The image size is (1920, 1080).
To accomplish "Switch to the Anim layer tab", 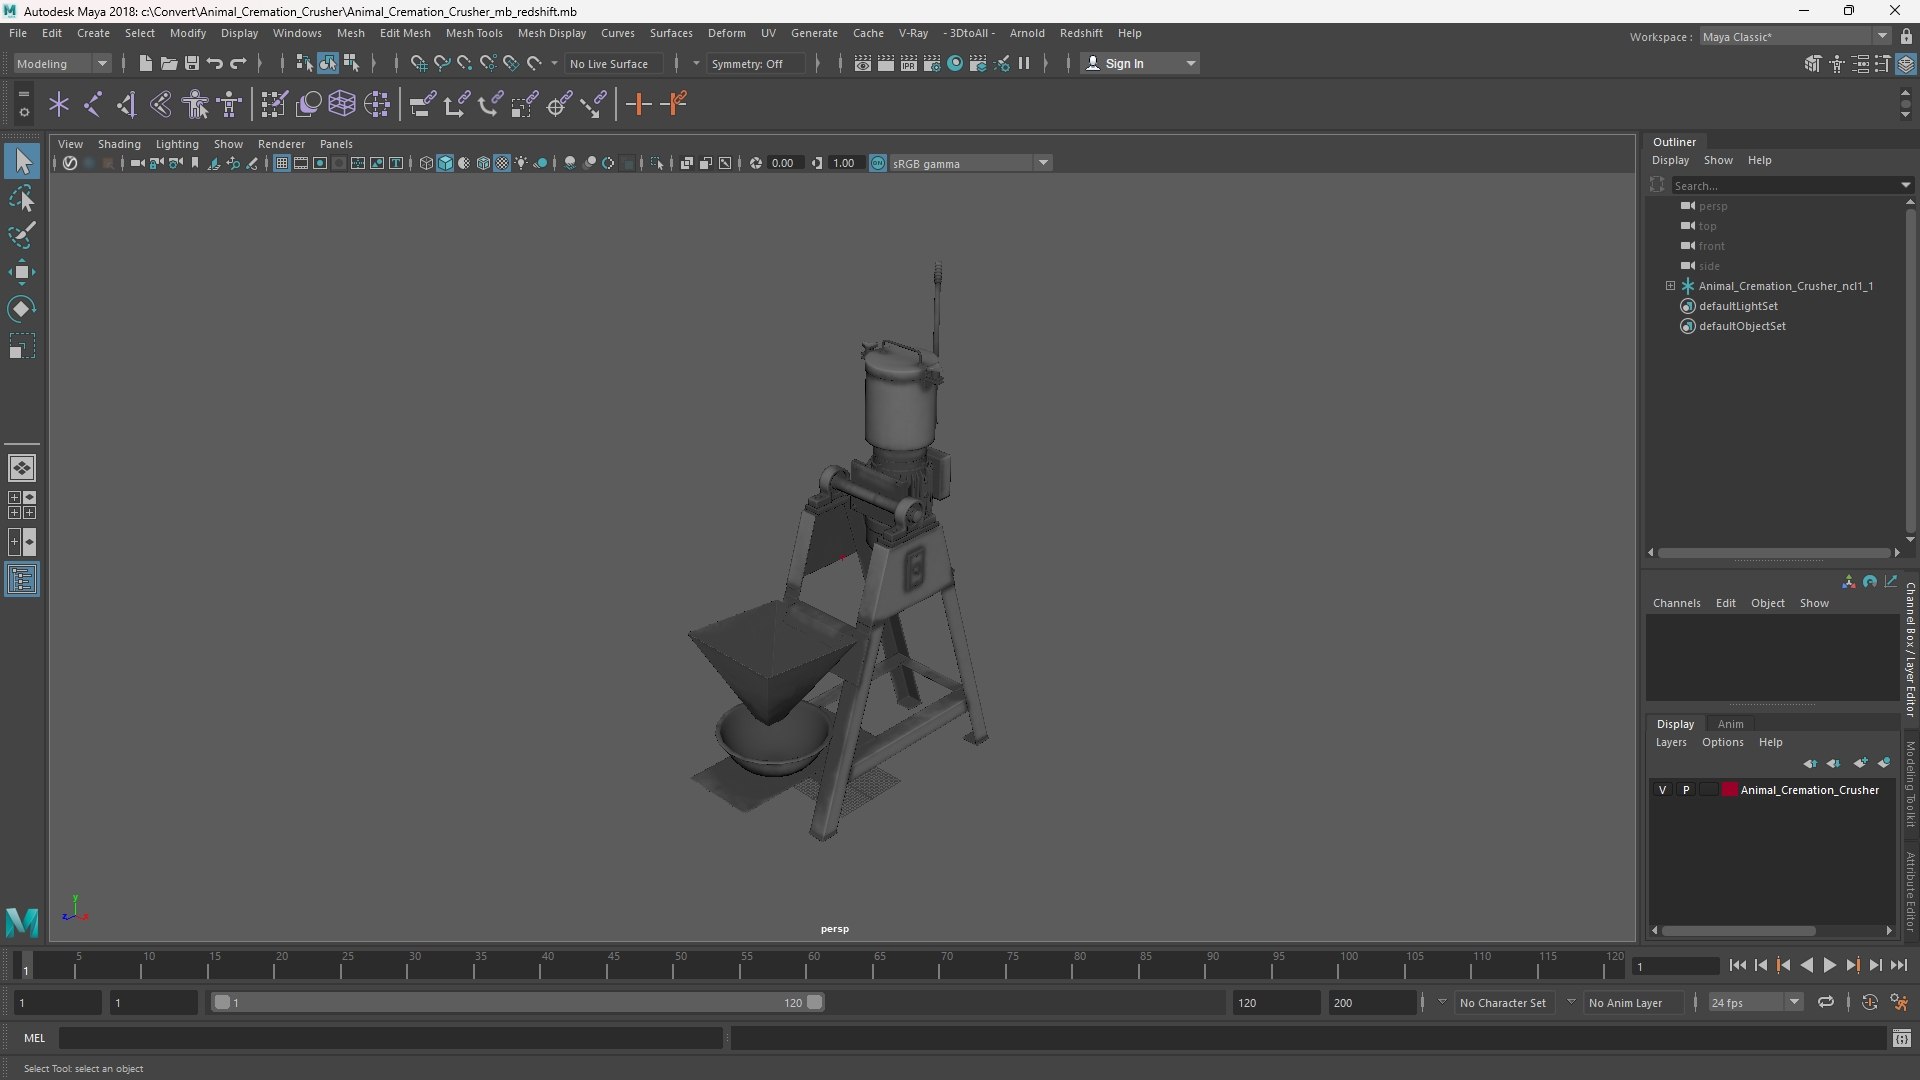I will pyautogui.click(x=1731, y=724).
